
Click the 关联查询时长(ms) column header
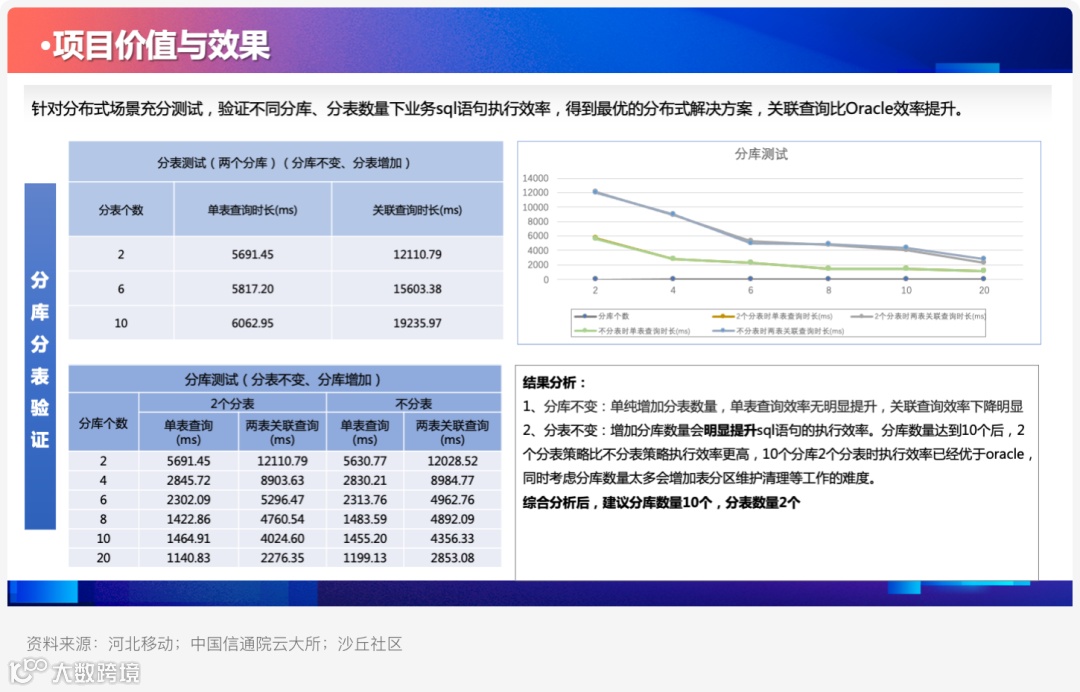417,210
